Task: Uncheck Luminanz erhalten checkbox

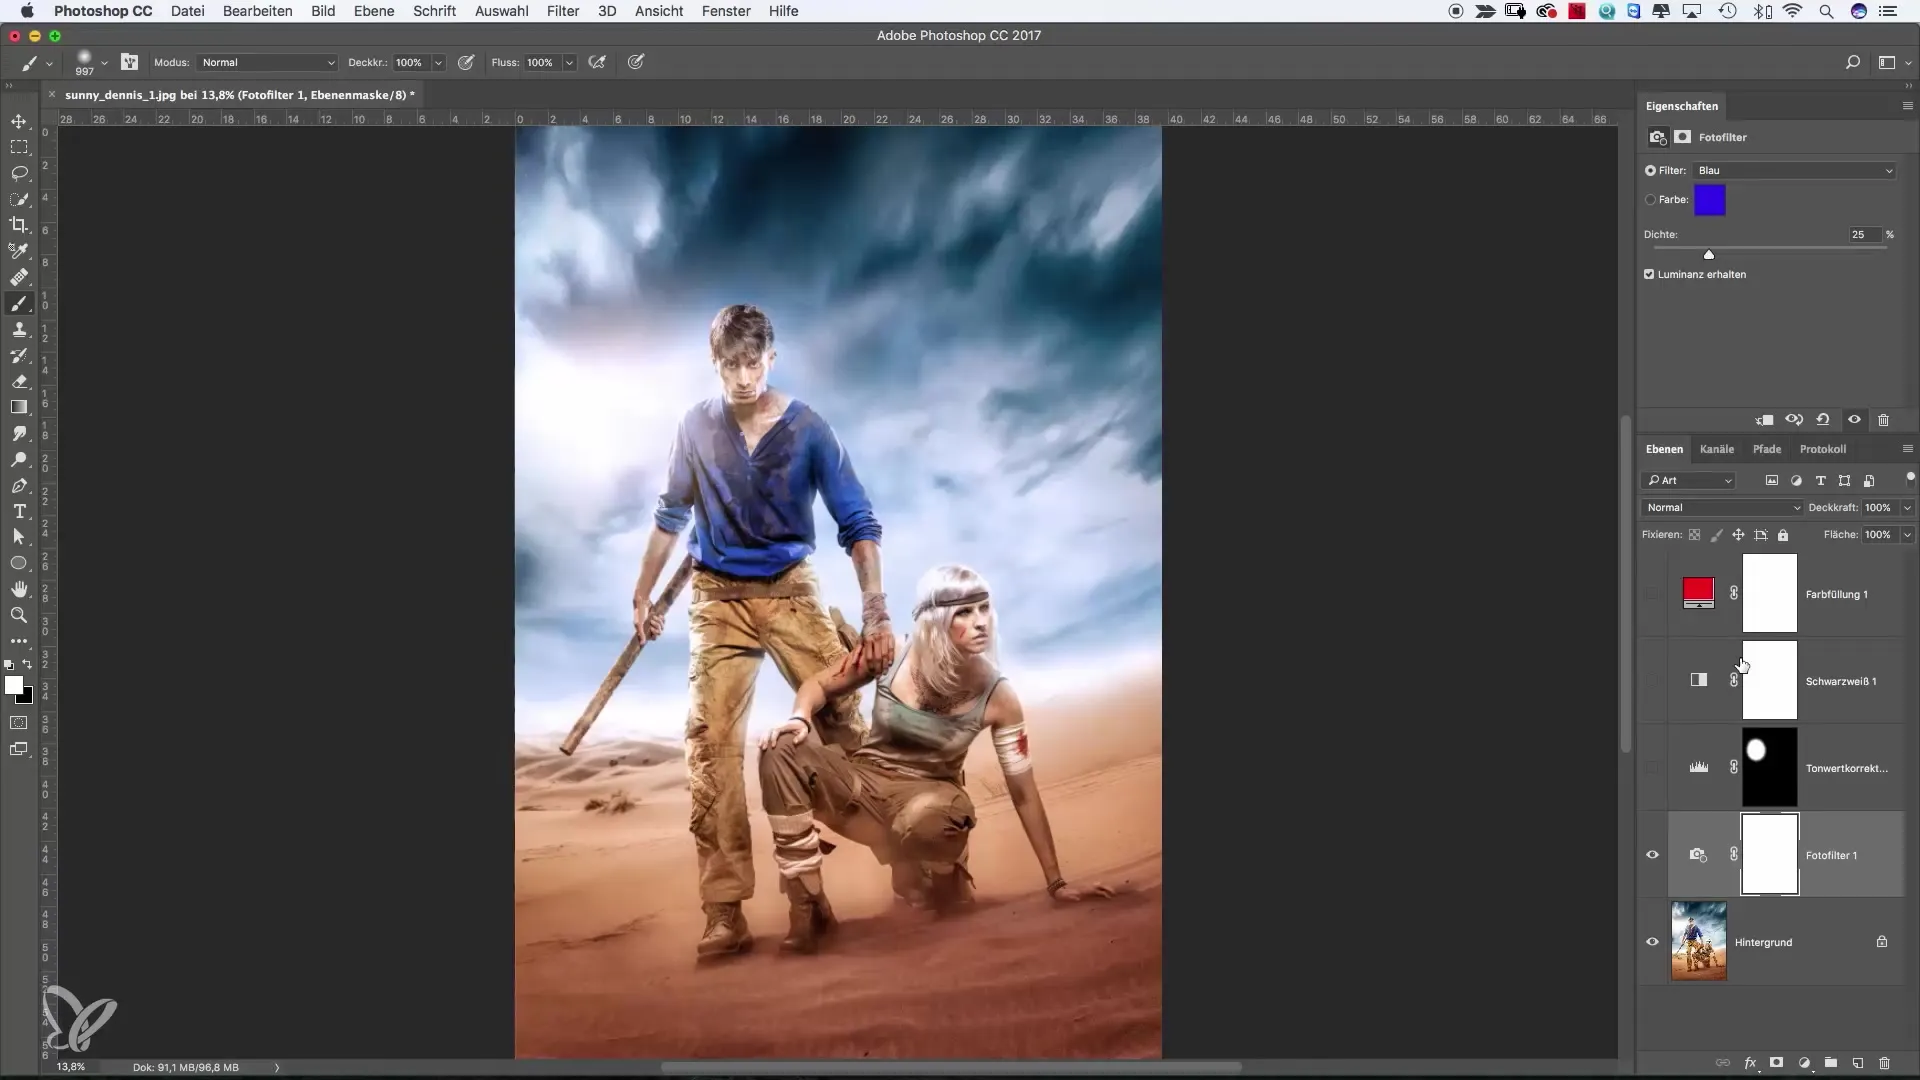Action: pyautogui.click(x=1649, y=274)
